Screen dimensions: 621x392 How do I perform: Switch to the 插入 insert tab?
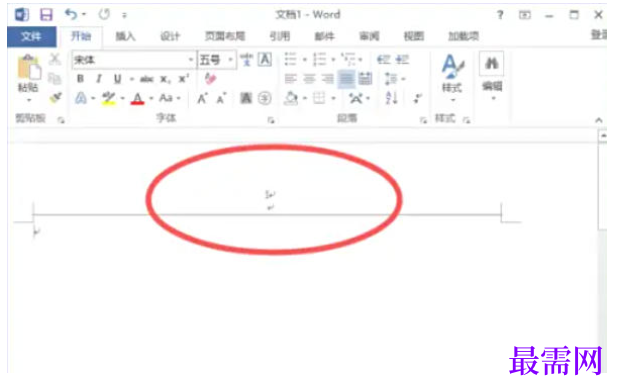point(125,36)
